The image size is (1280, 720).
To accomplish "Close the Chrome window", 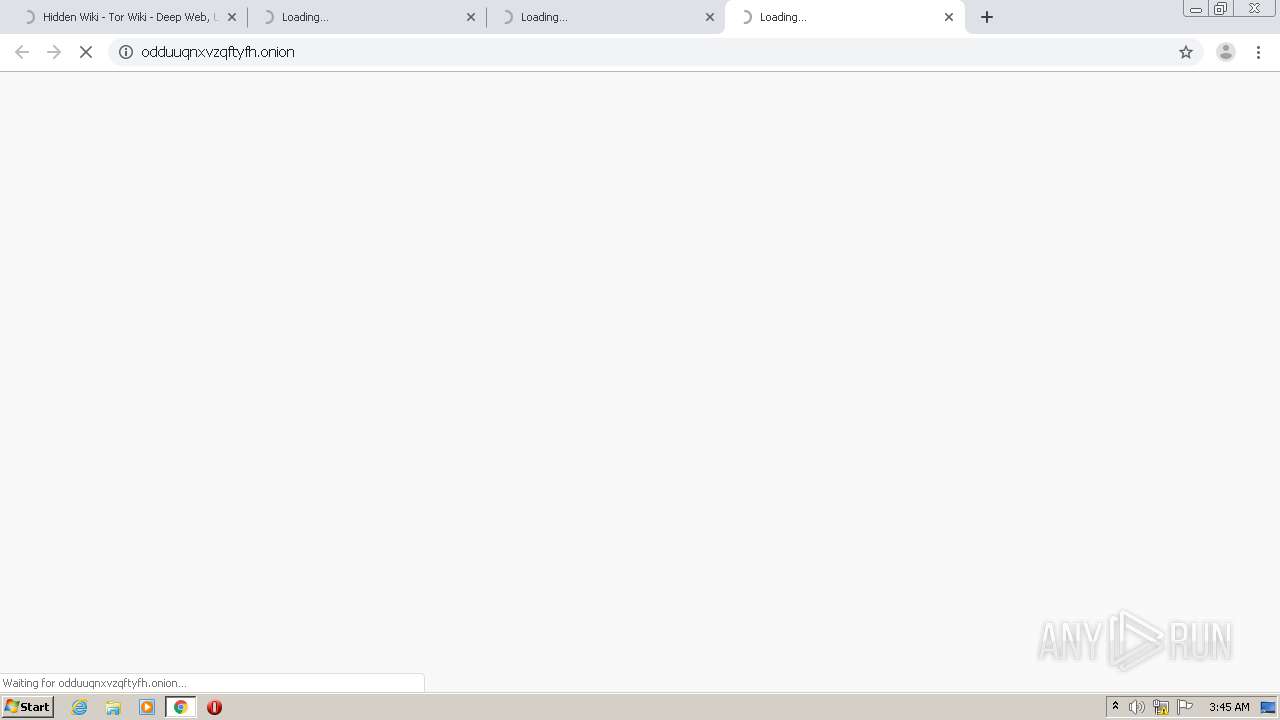I will tap(1254, 9).
